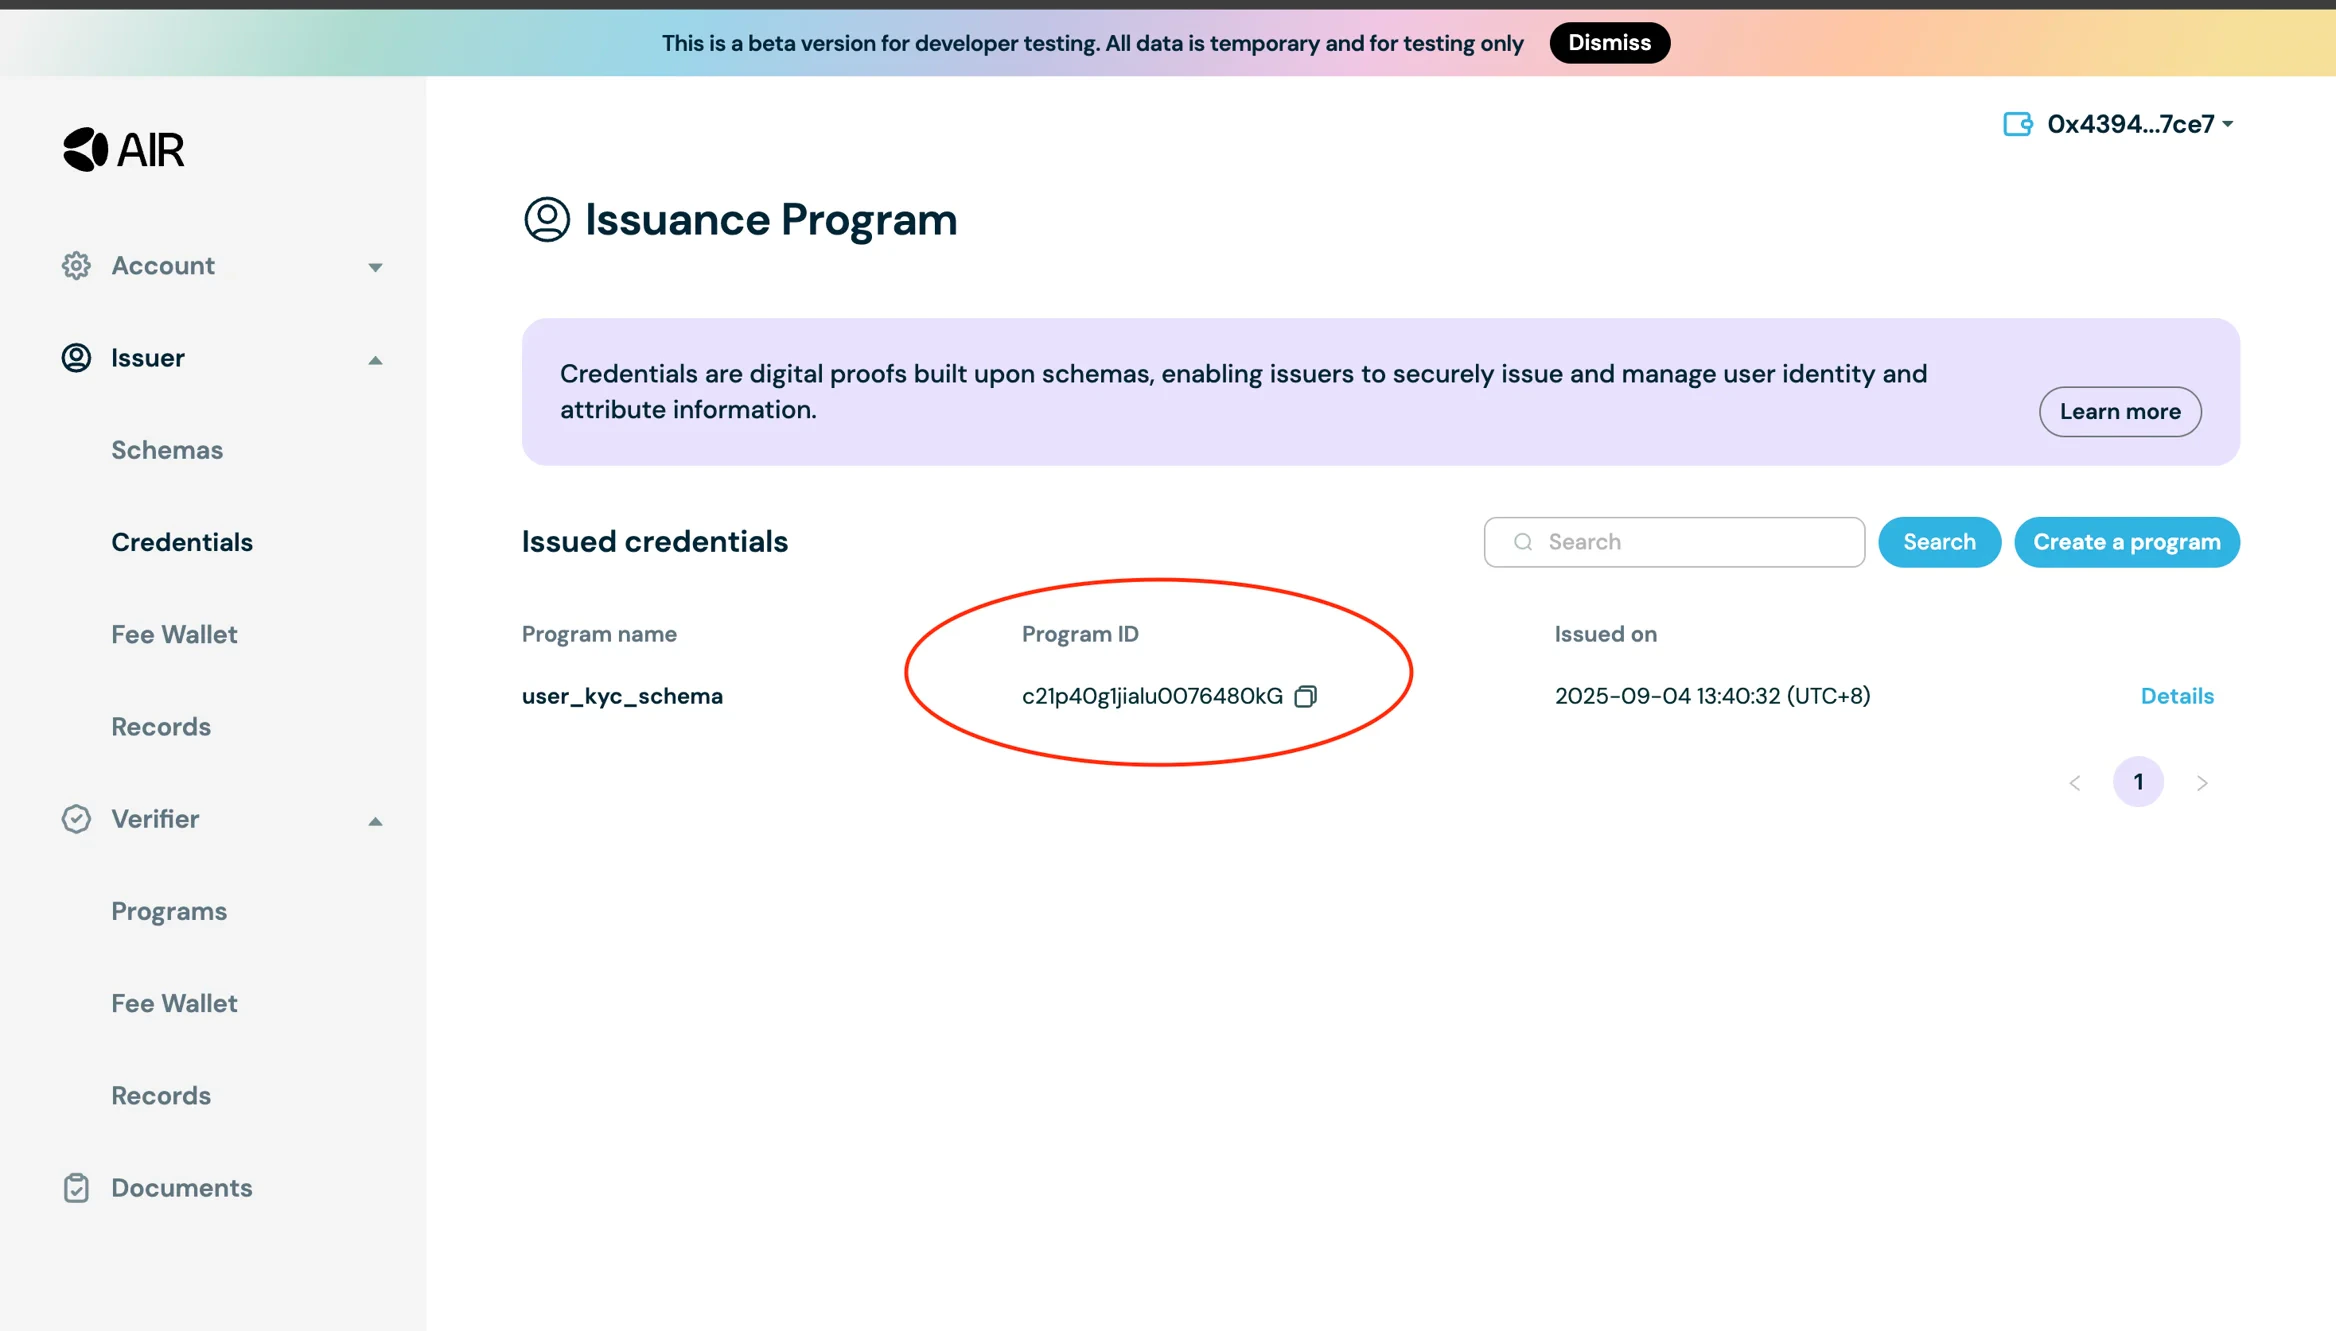This screenshot has height=1331, width=2336.
Task: Collapse the Issuer section
Action: pyautogui.click(x=374, y=359)
